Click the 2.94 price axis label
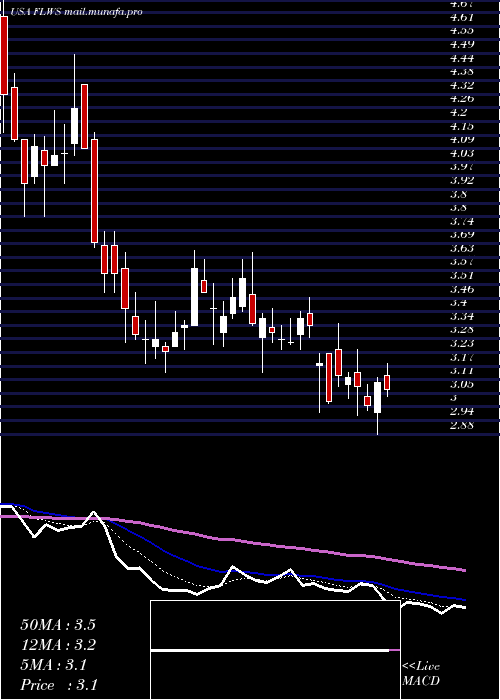 coord(462,412)
